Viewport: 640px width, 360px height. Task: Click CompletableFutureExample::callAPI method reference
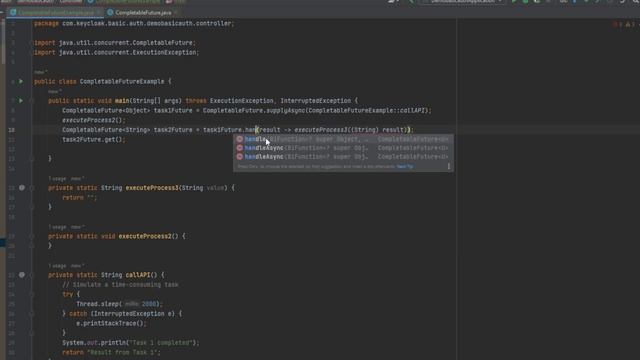pos(367,111)
